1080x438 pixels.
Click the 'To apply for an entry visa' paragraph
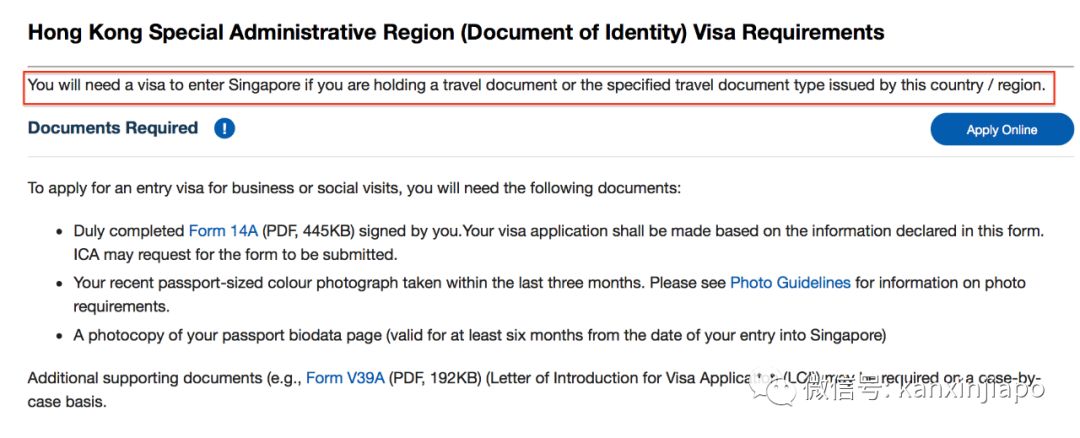(354, 187)
